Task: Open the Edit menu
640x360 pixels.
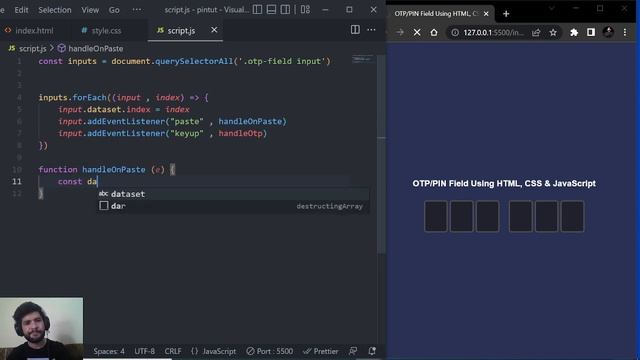Action: tap(21, 10)
